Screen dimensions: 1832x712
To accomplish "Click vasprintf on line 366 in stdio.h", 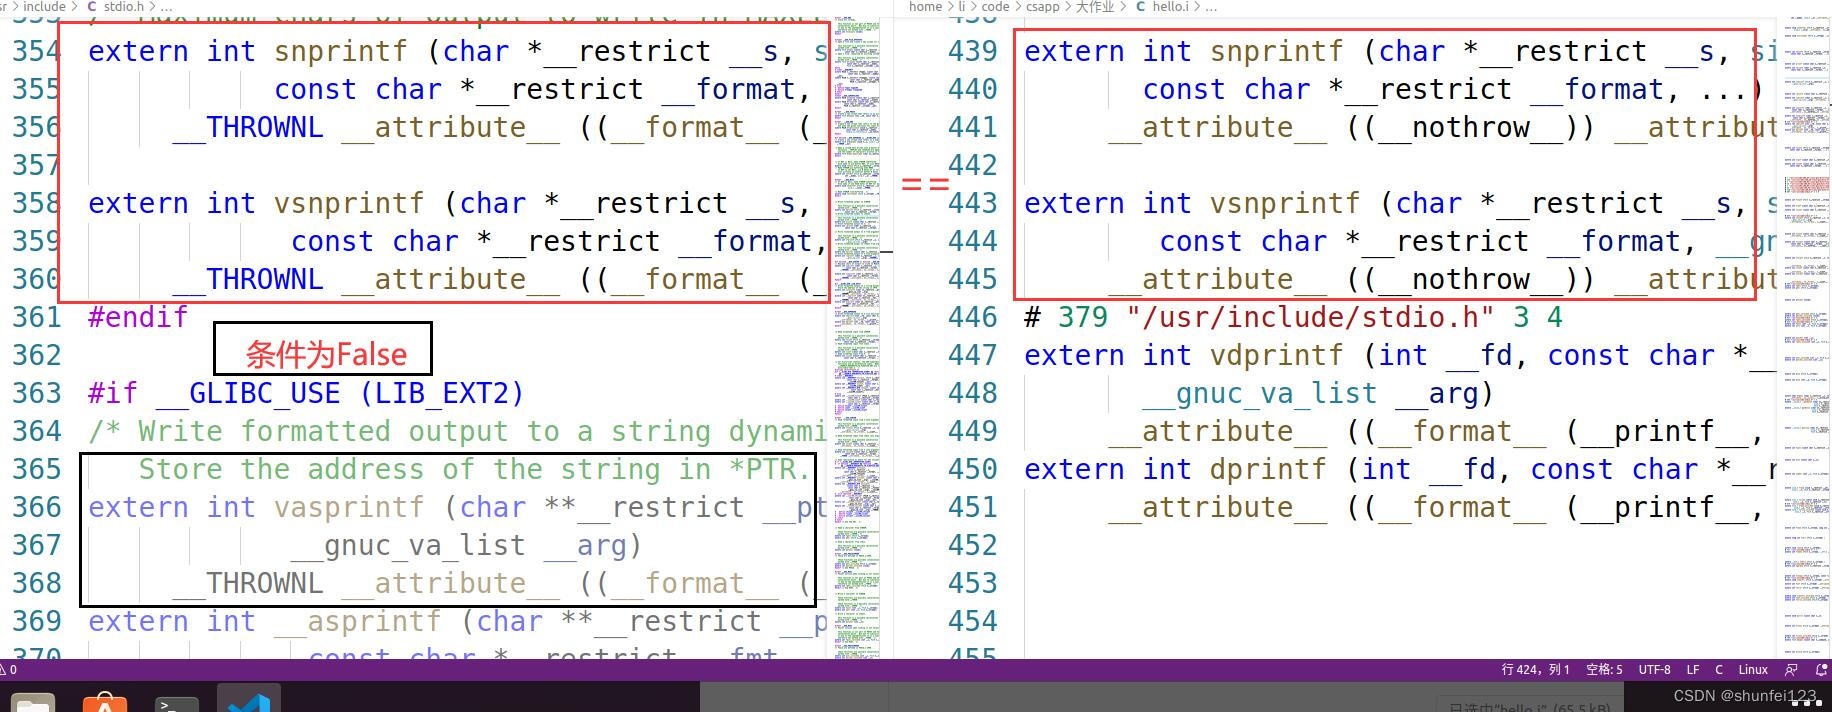I will pyautogui.click(x=348, y=507).
